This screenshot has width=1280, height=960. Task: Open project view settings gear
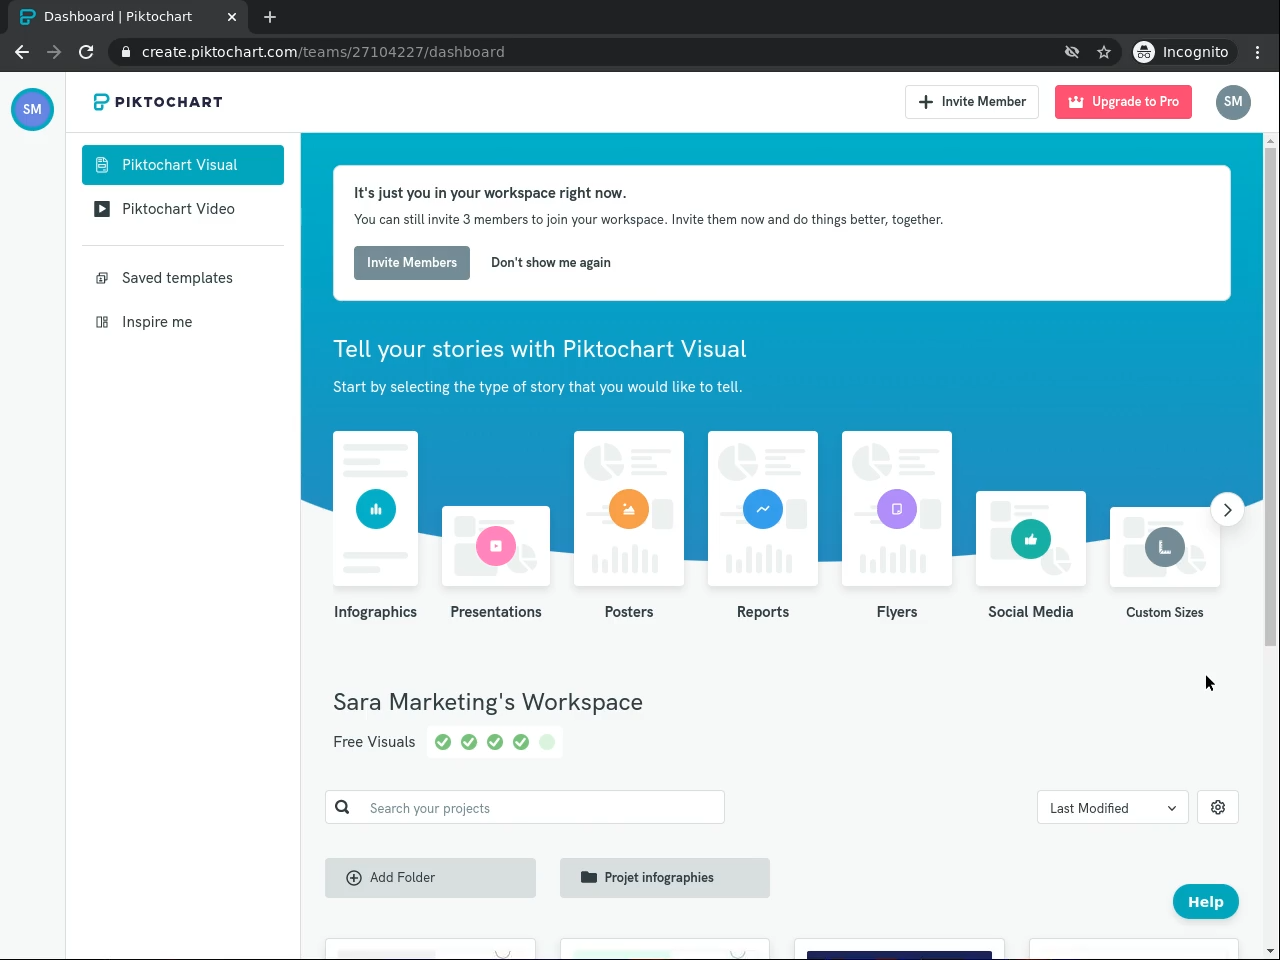tap(1218, 807)
